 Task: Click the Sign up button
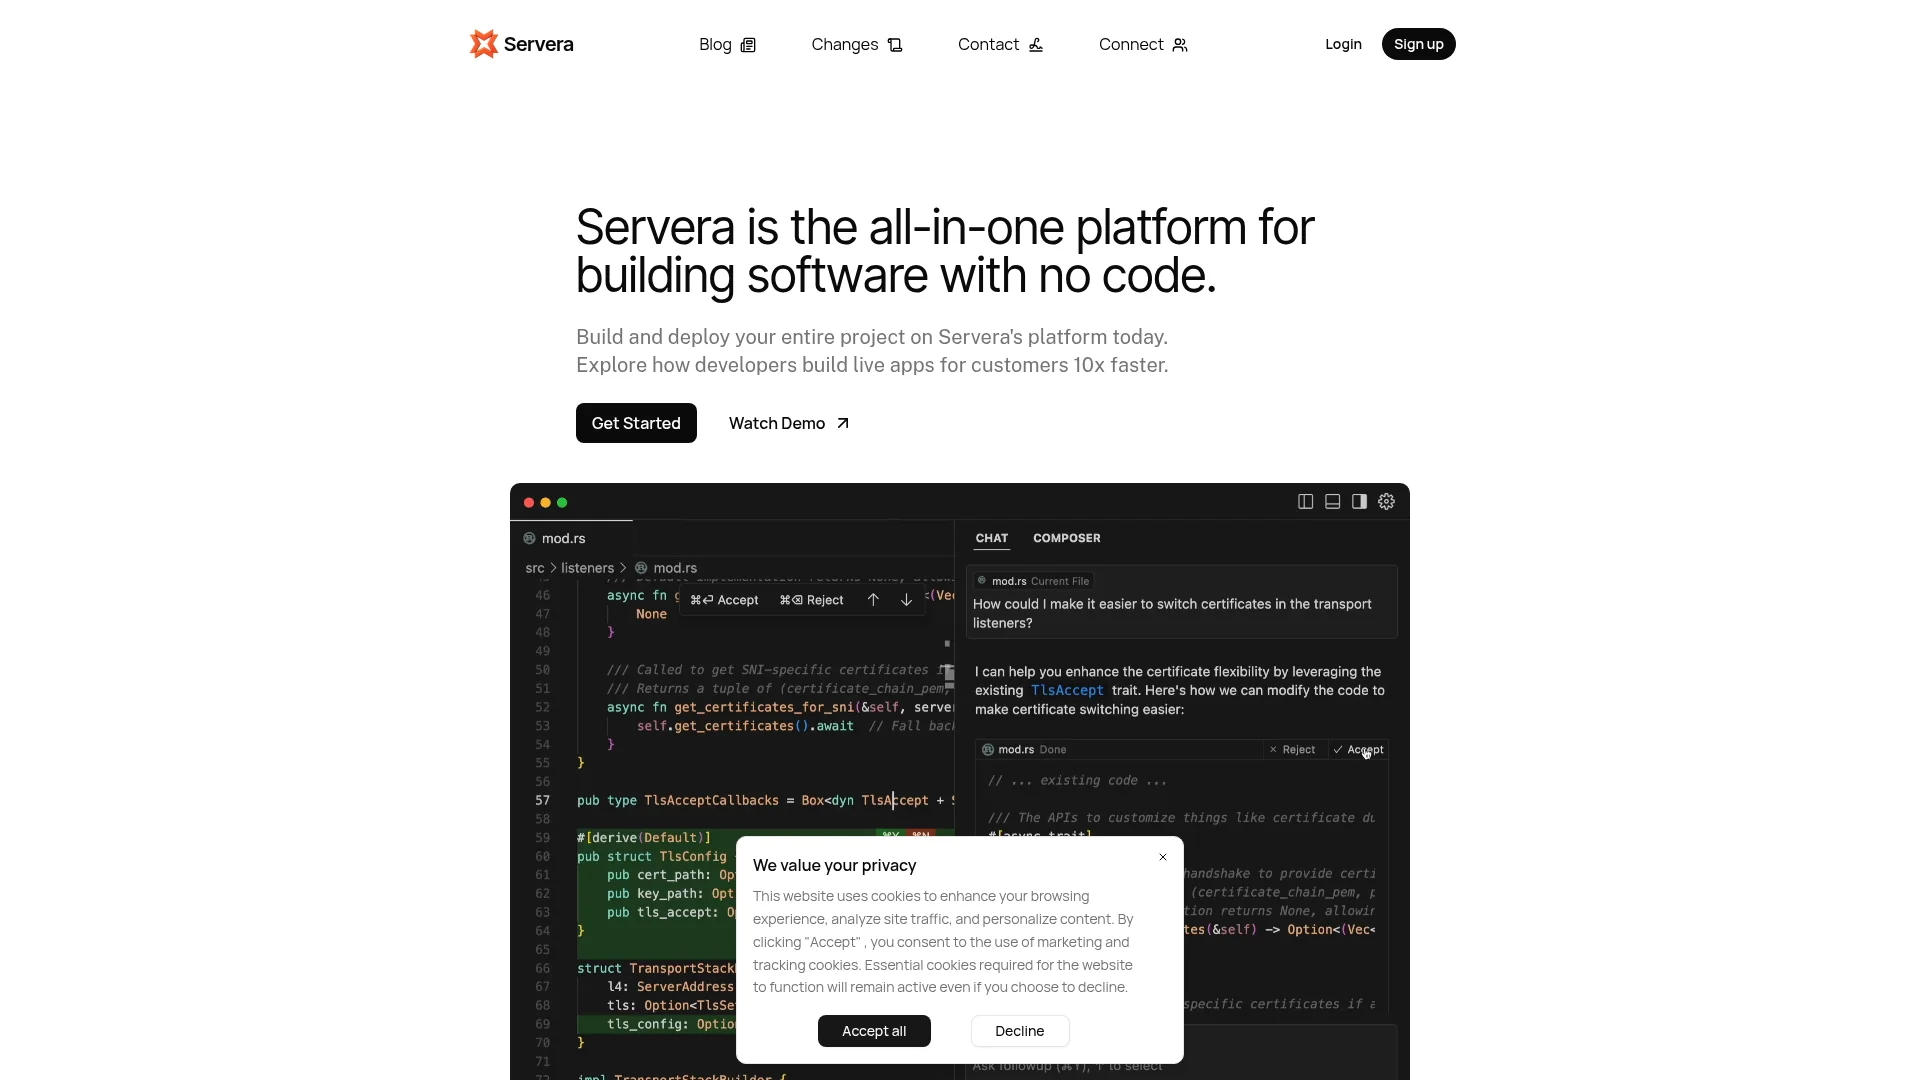[x=1418, y=44]
